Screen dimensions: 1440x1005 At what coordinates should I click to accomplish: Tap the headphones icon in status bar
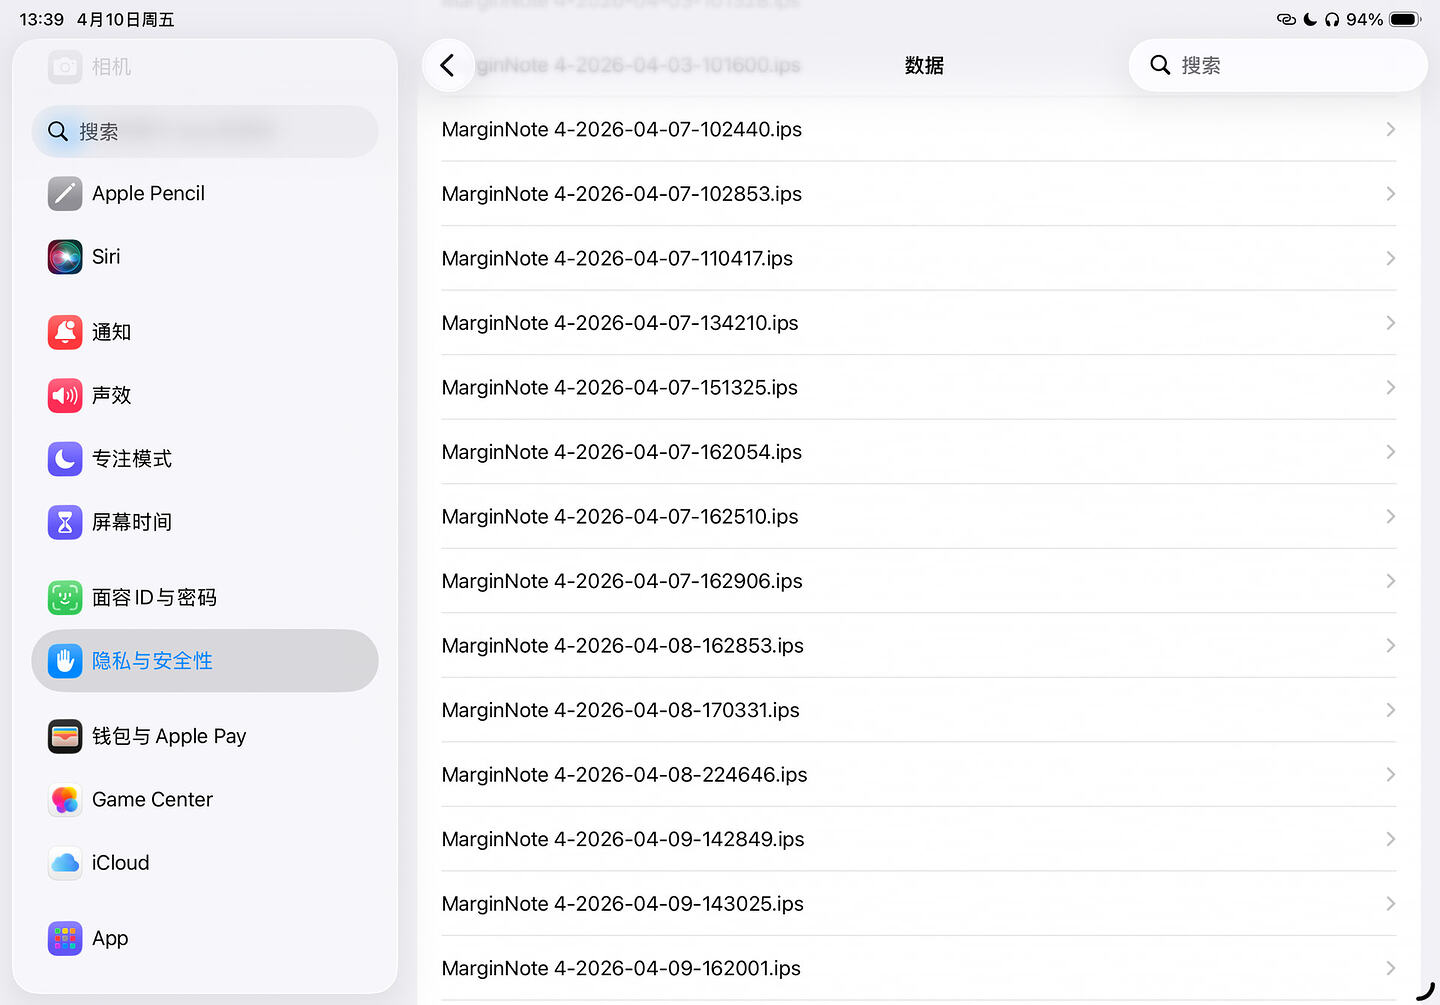click(x=1332, y=19)
